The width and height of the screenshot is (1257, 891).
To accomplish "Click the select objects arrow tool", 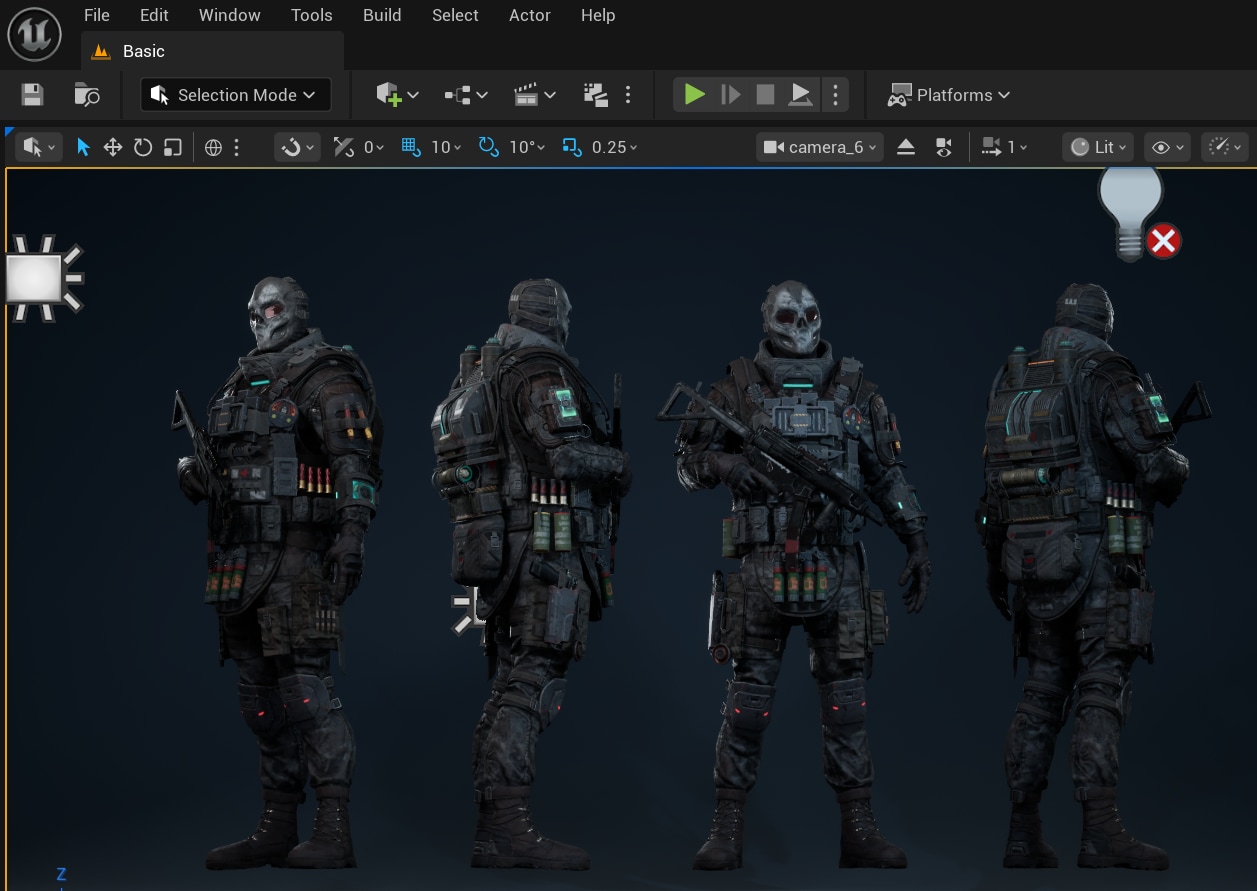I will 83,147.
